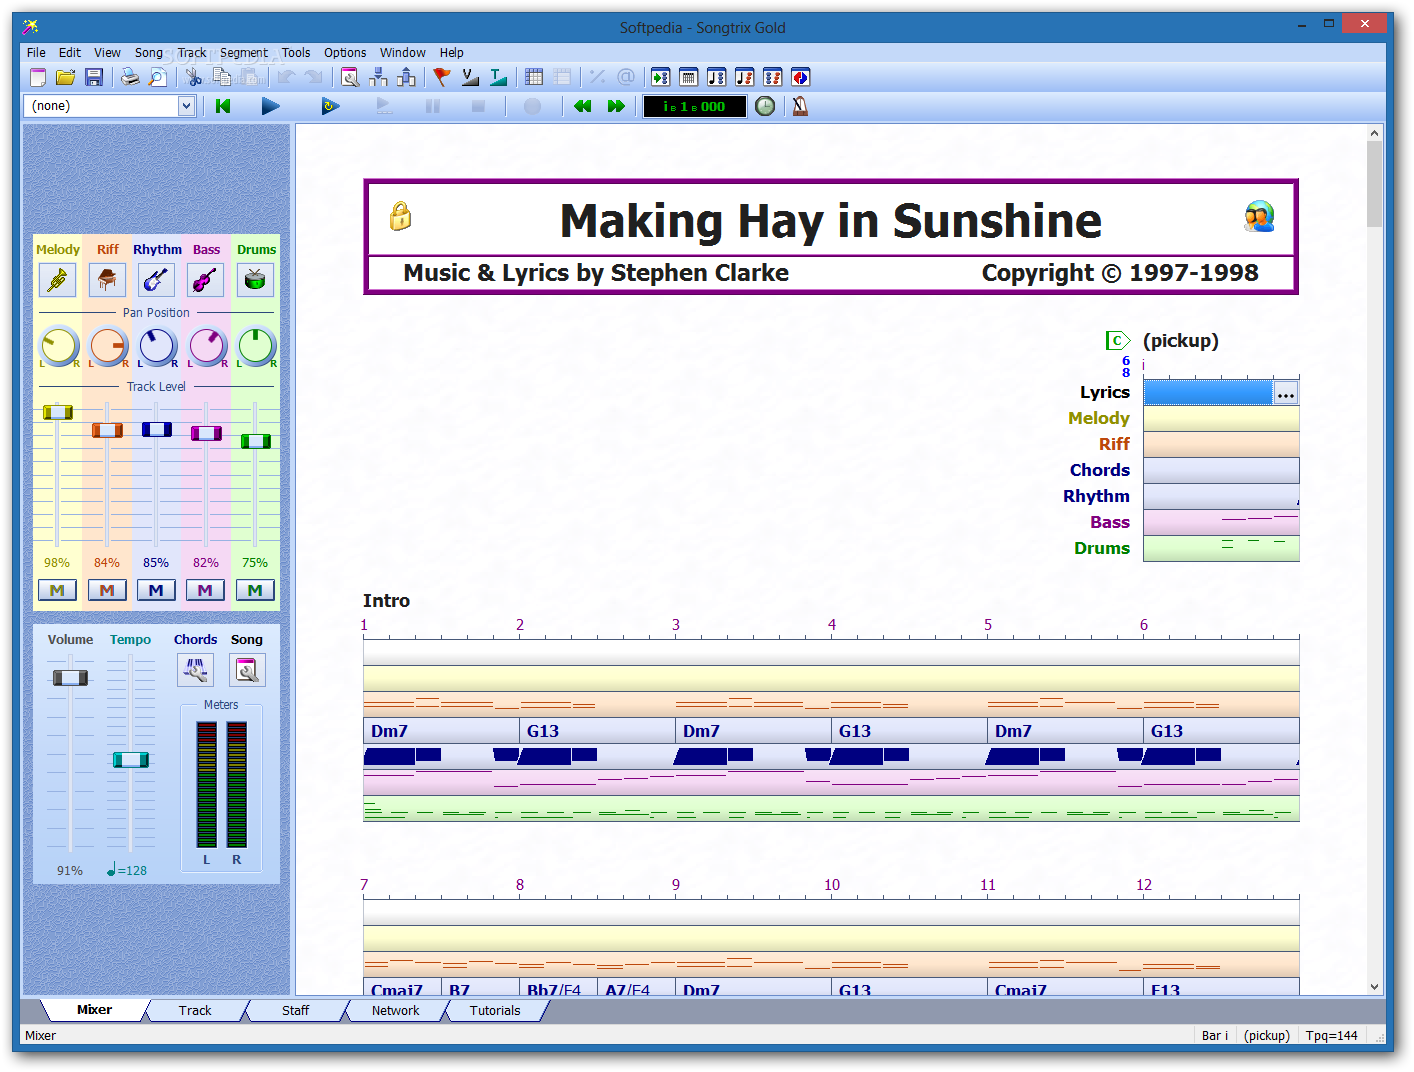Open the (none) dropdown list

[186, 106]
